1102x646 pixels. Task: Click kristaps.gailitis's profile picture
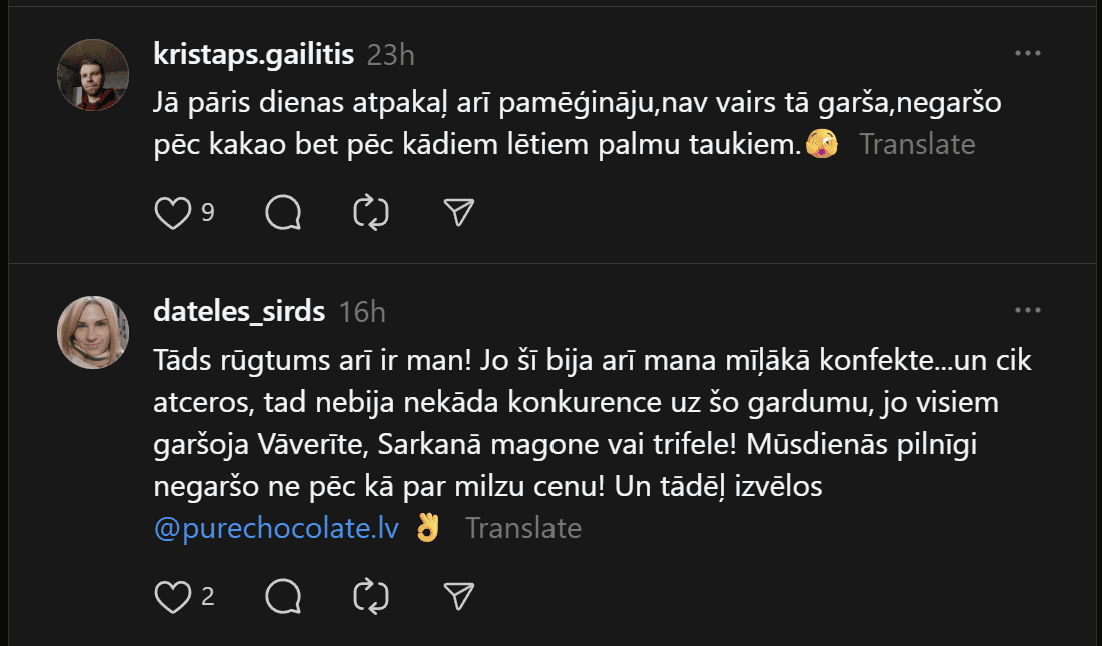[93, 75]
